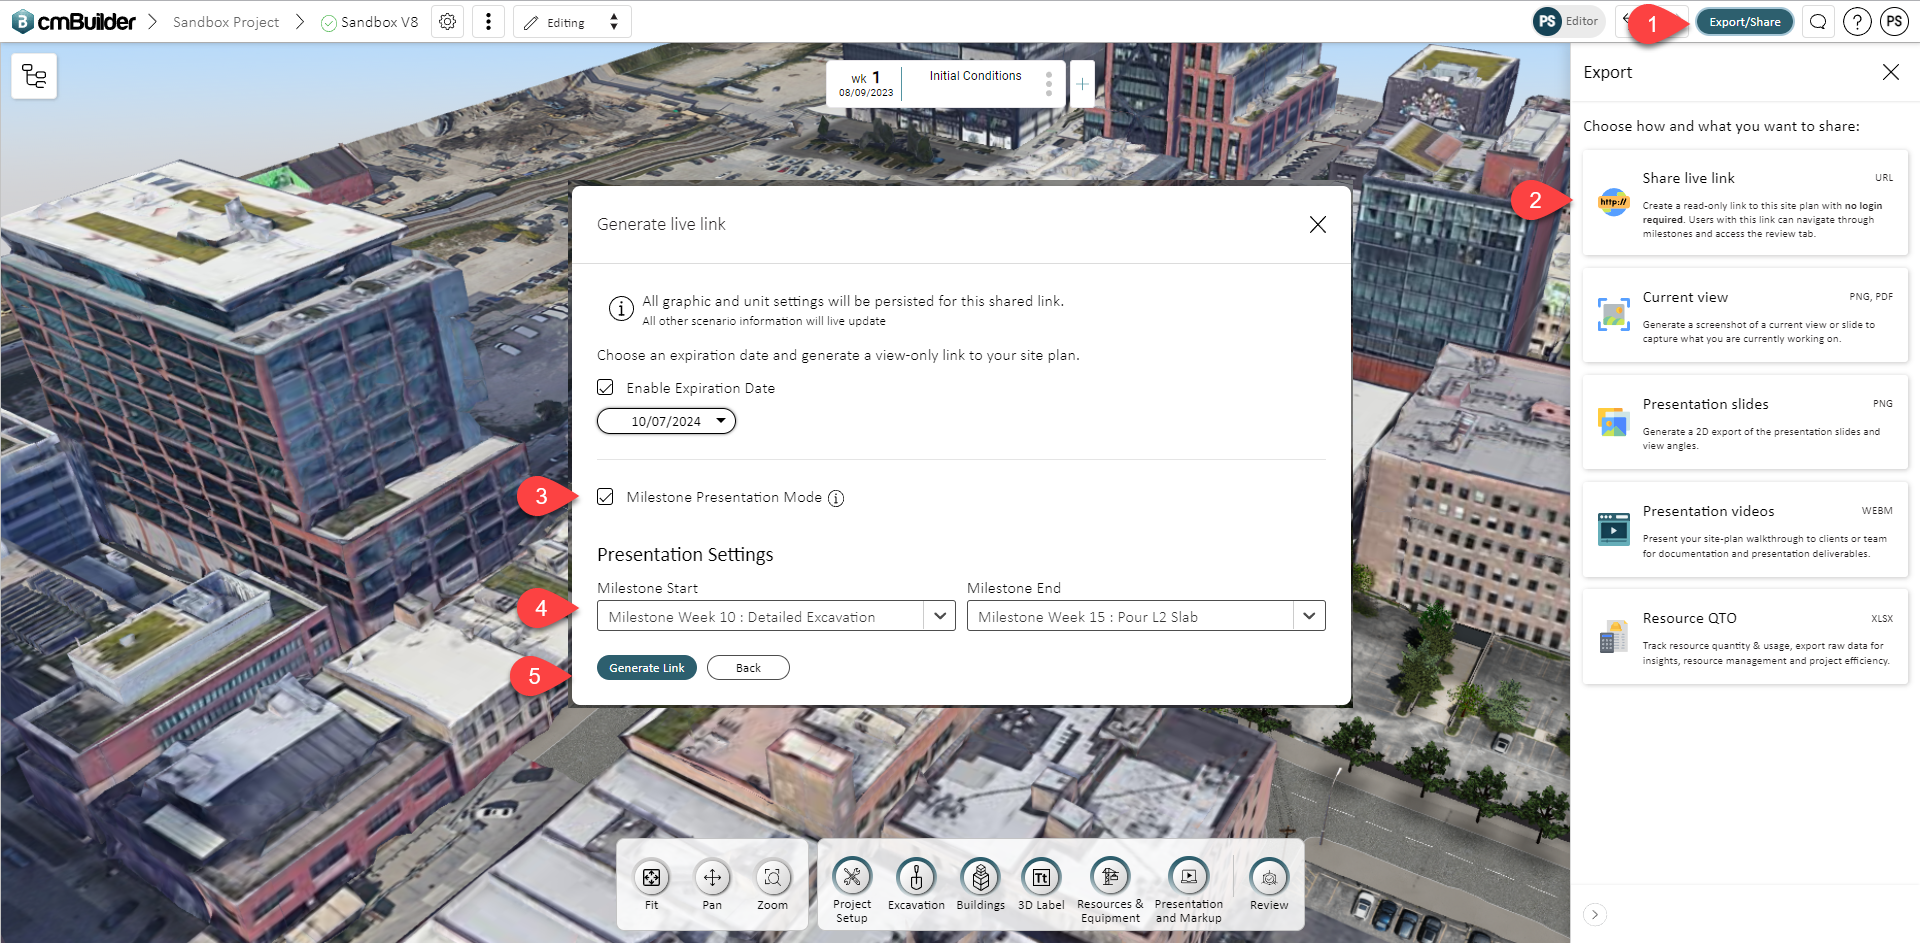The width and height of the screenshot is (1920, 943).
Task: Click the Sandbox V8 breadcrumb
Action: point(370,22)
